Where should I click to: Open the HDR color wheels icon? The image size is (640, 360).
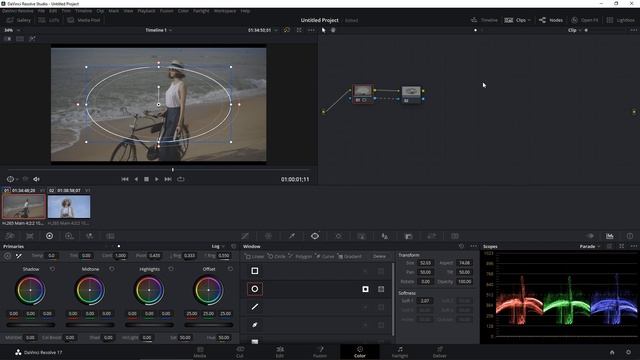tap(69, 236)
